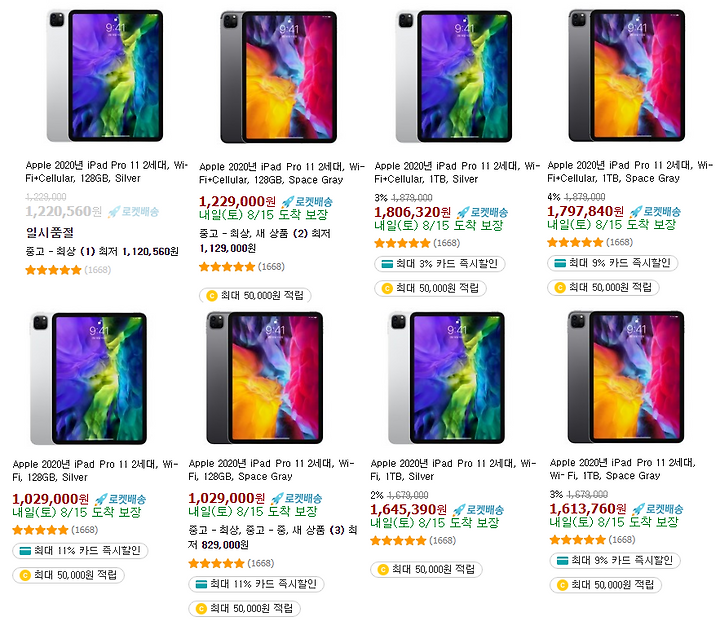The width and height of the screenshot is (720, 621).
Task: Open the 128GB Silver Wi-Fi+Cellular iPad image
Action: click(x=105, y=76)
